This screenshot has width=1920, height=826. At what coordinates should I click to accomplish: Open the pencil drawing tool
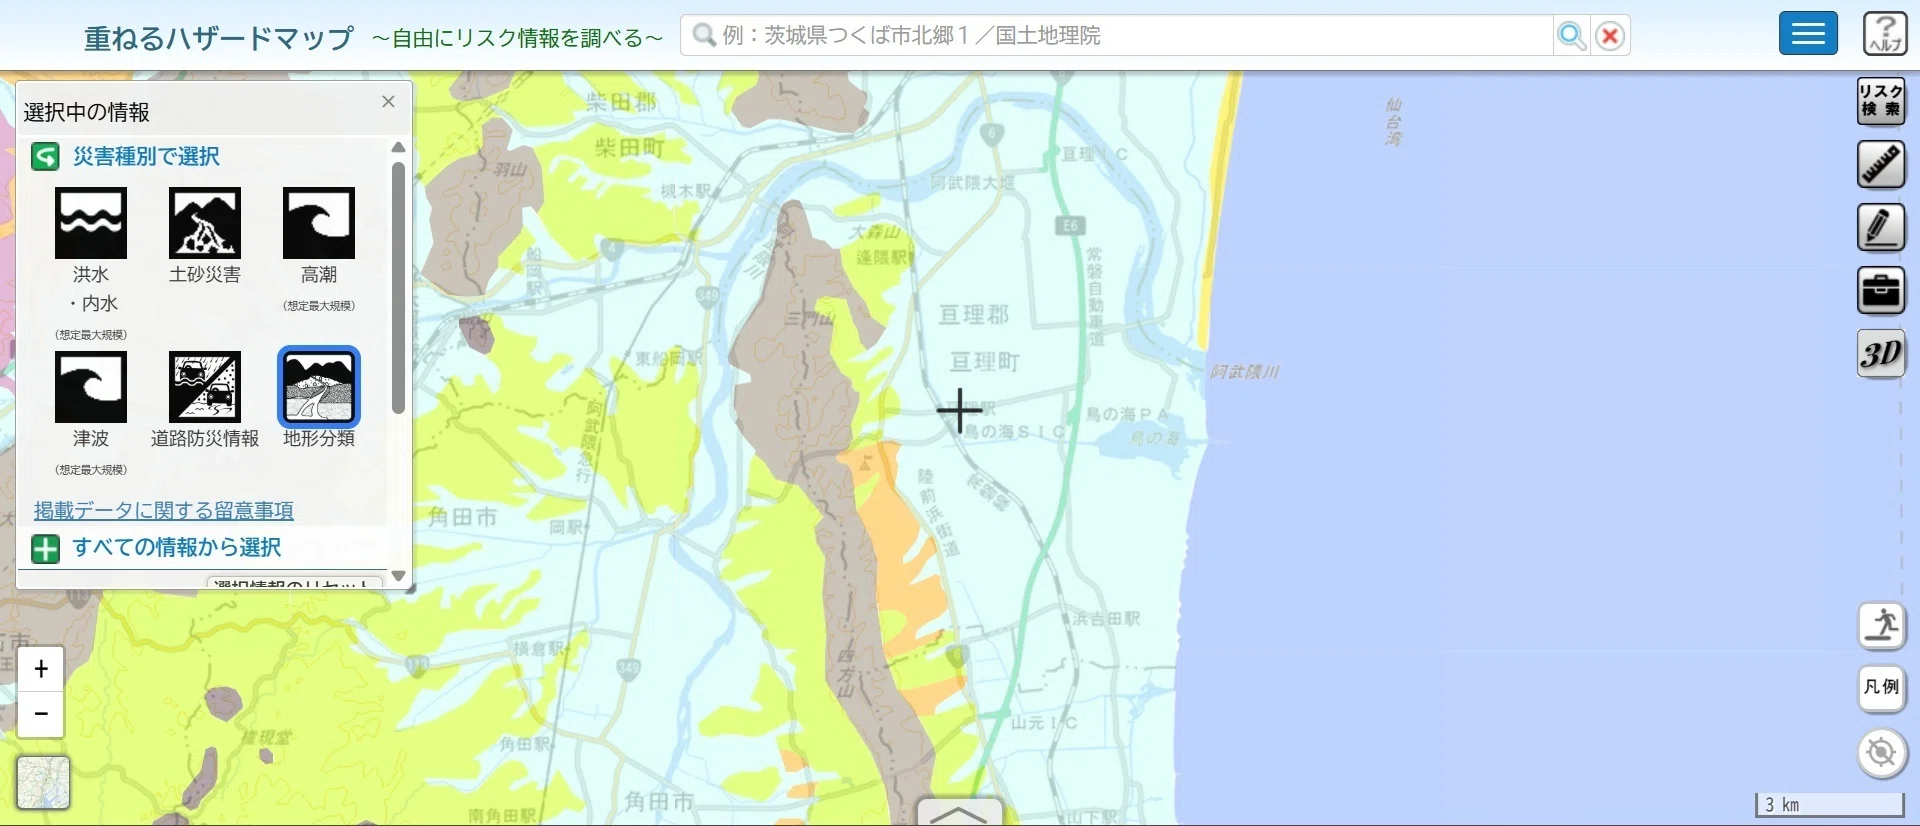1881,227
